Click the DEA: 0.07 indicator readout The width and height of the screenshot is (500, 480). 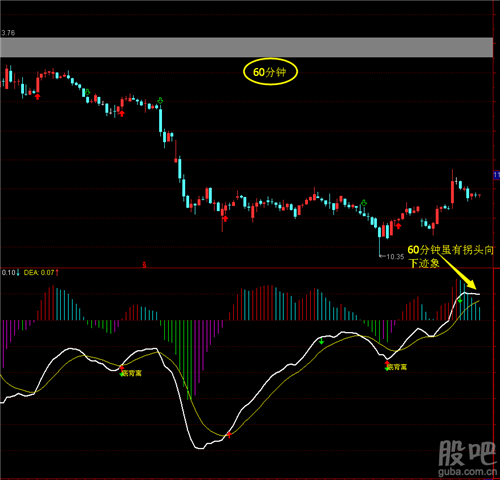(39, 273)
